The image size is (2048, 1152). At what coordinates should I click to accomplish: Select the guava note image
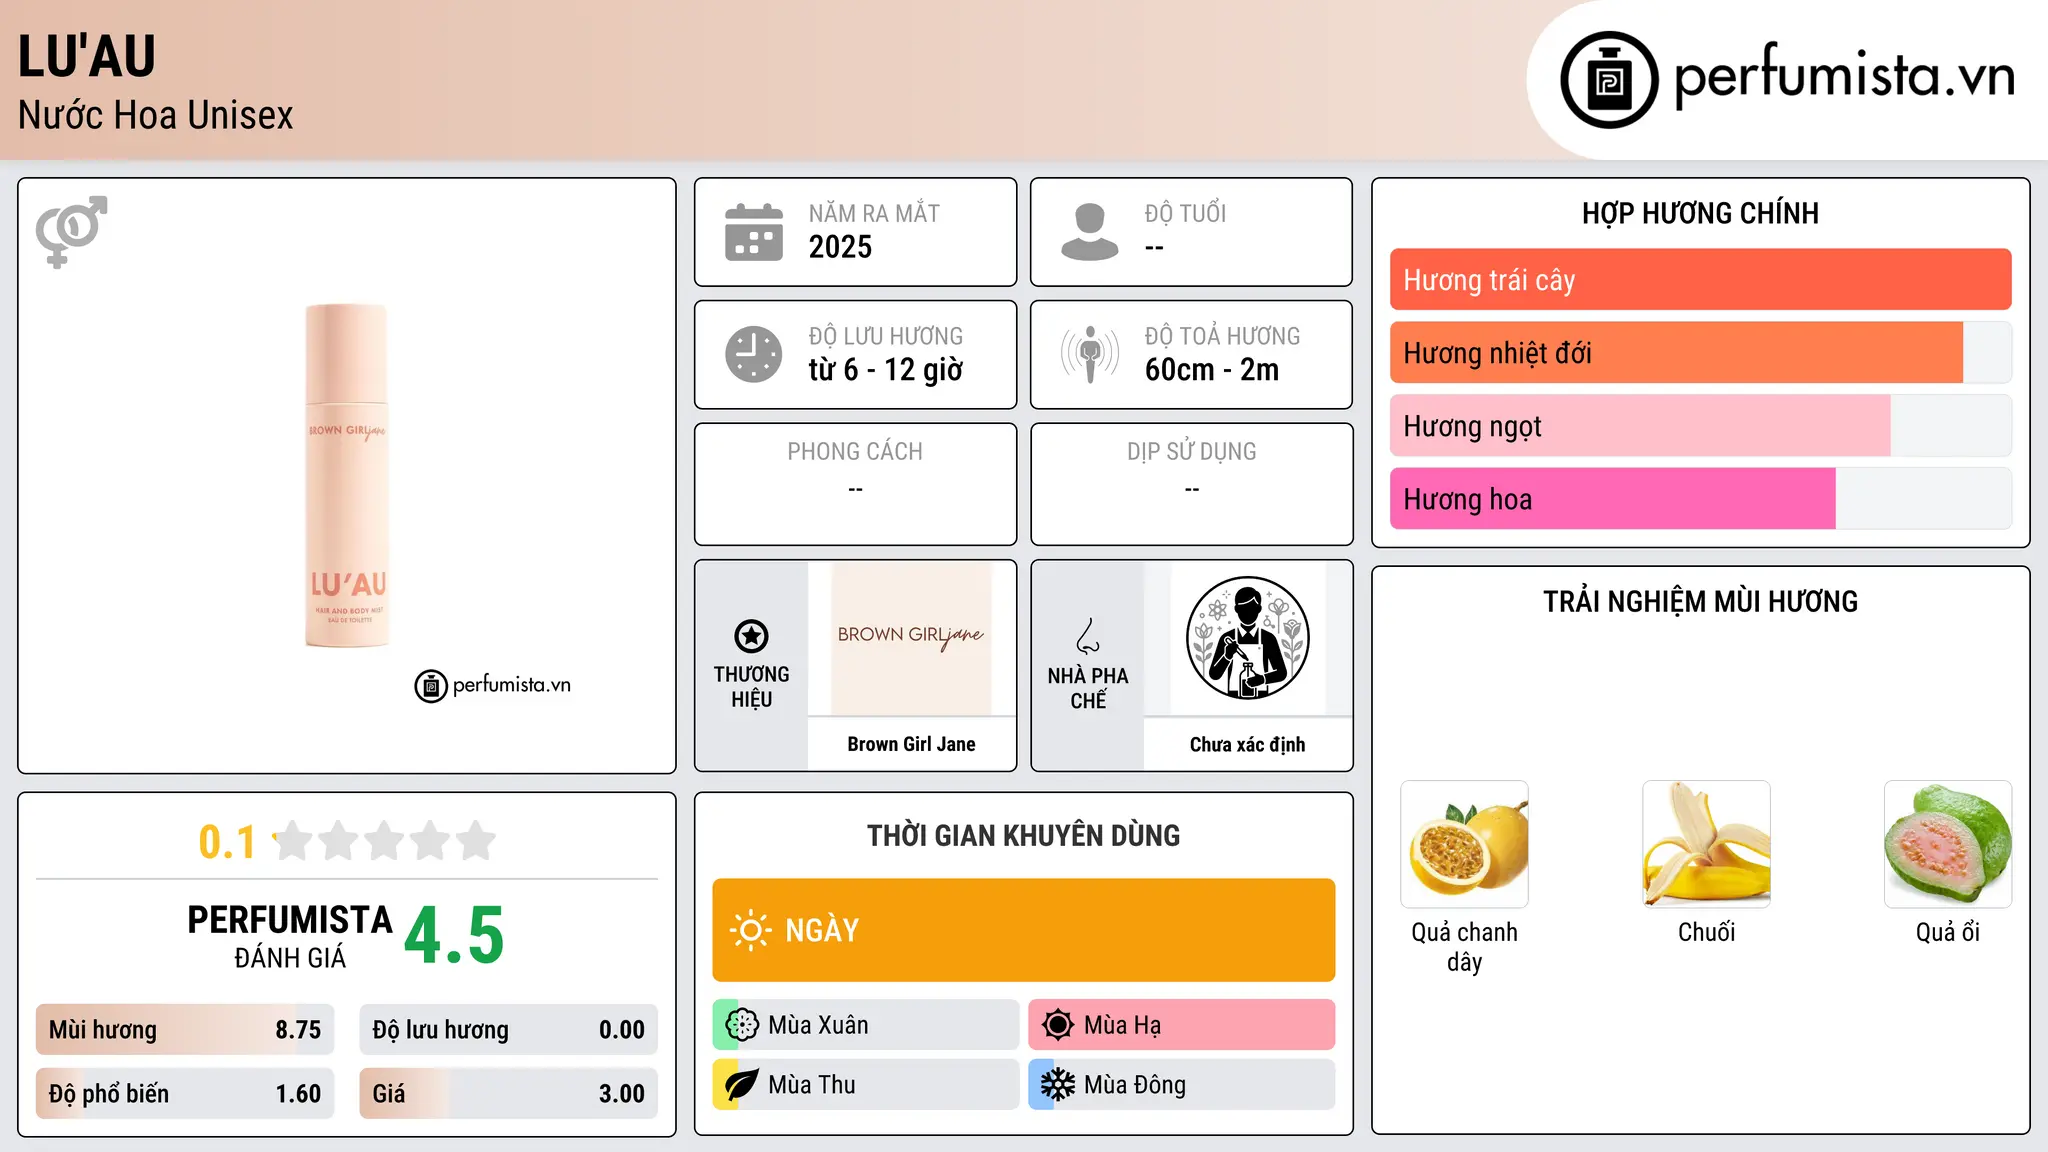1948,844
